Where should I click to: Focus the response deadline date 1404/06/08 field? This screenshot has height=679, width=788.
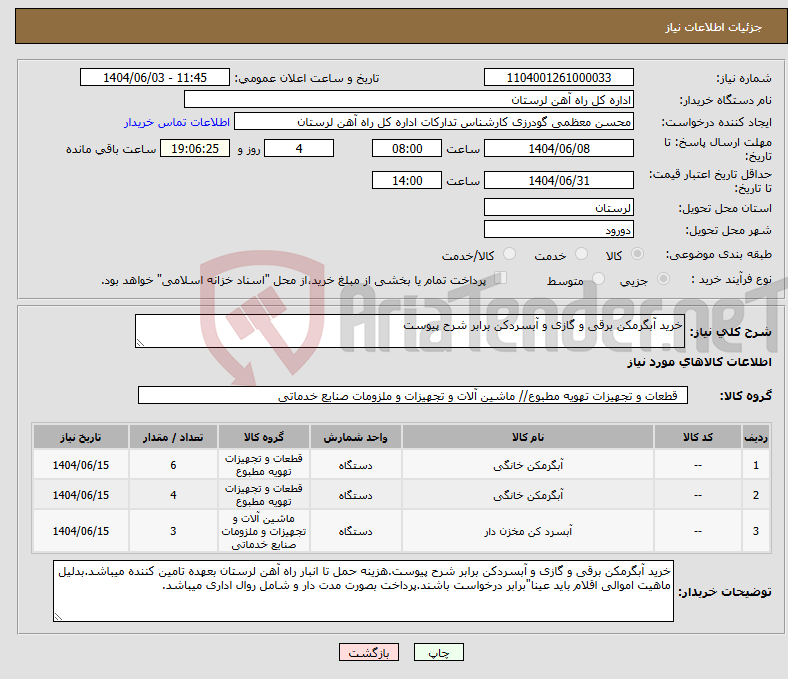tap(558, 148)
